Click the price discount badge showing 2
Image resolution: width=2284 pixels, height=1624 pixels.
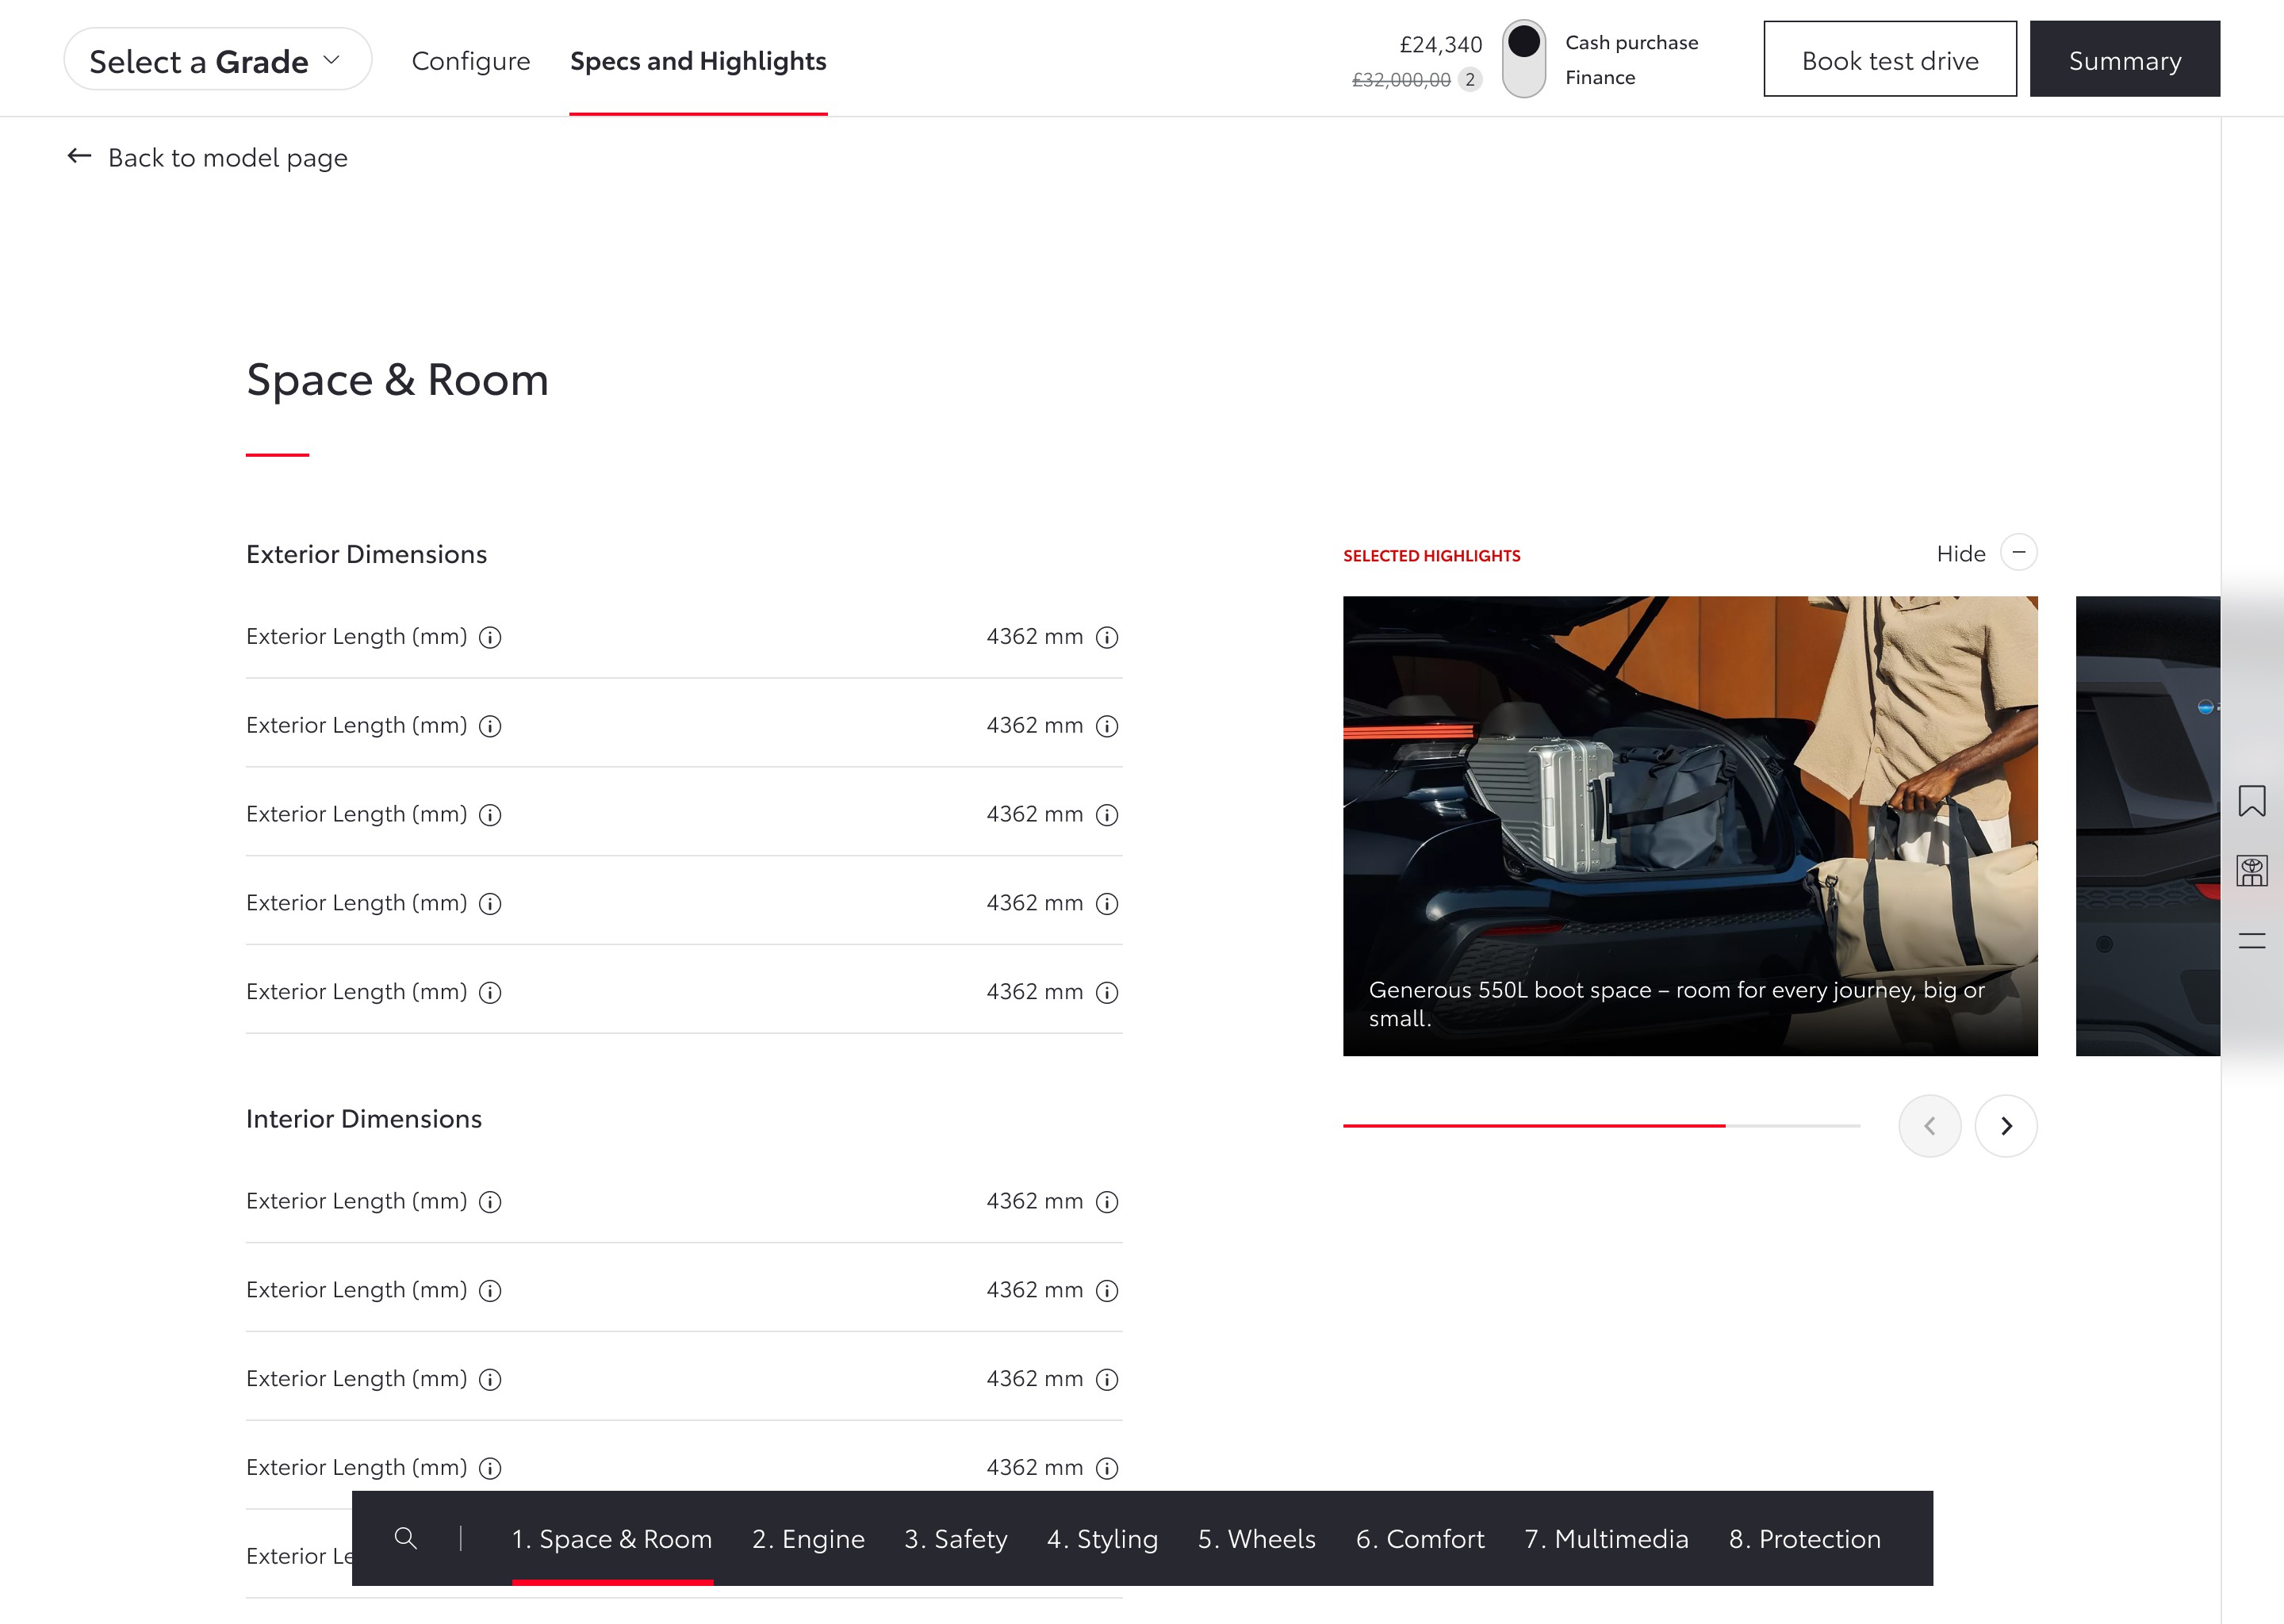coord(1469,80)
